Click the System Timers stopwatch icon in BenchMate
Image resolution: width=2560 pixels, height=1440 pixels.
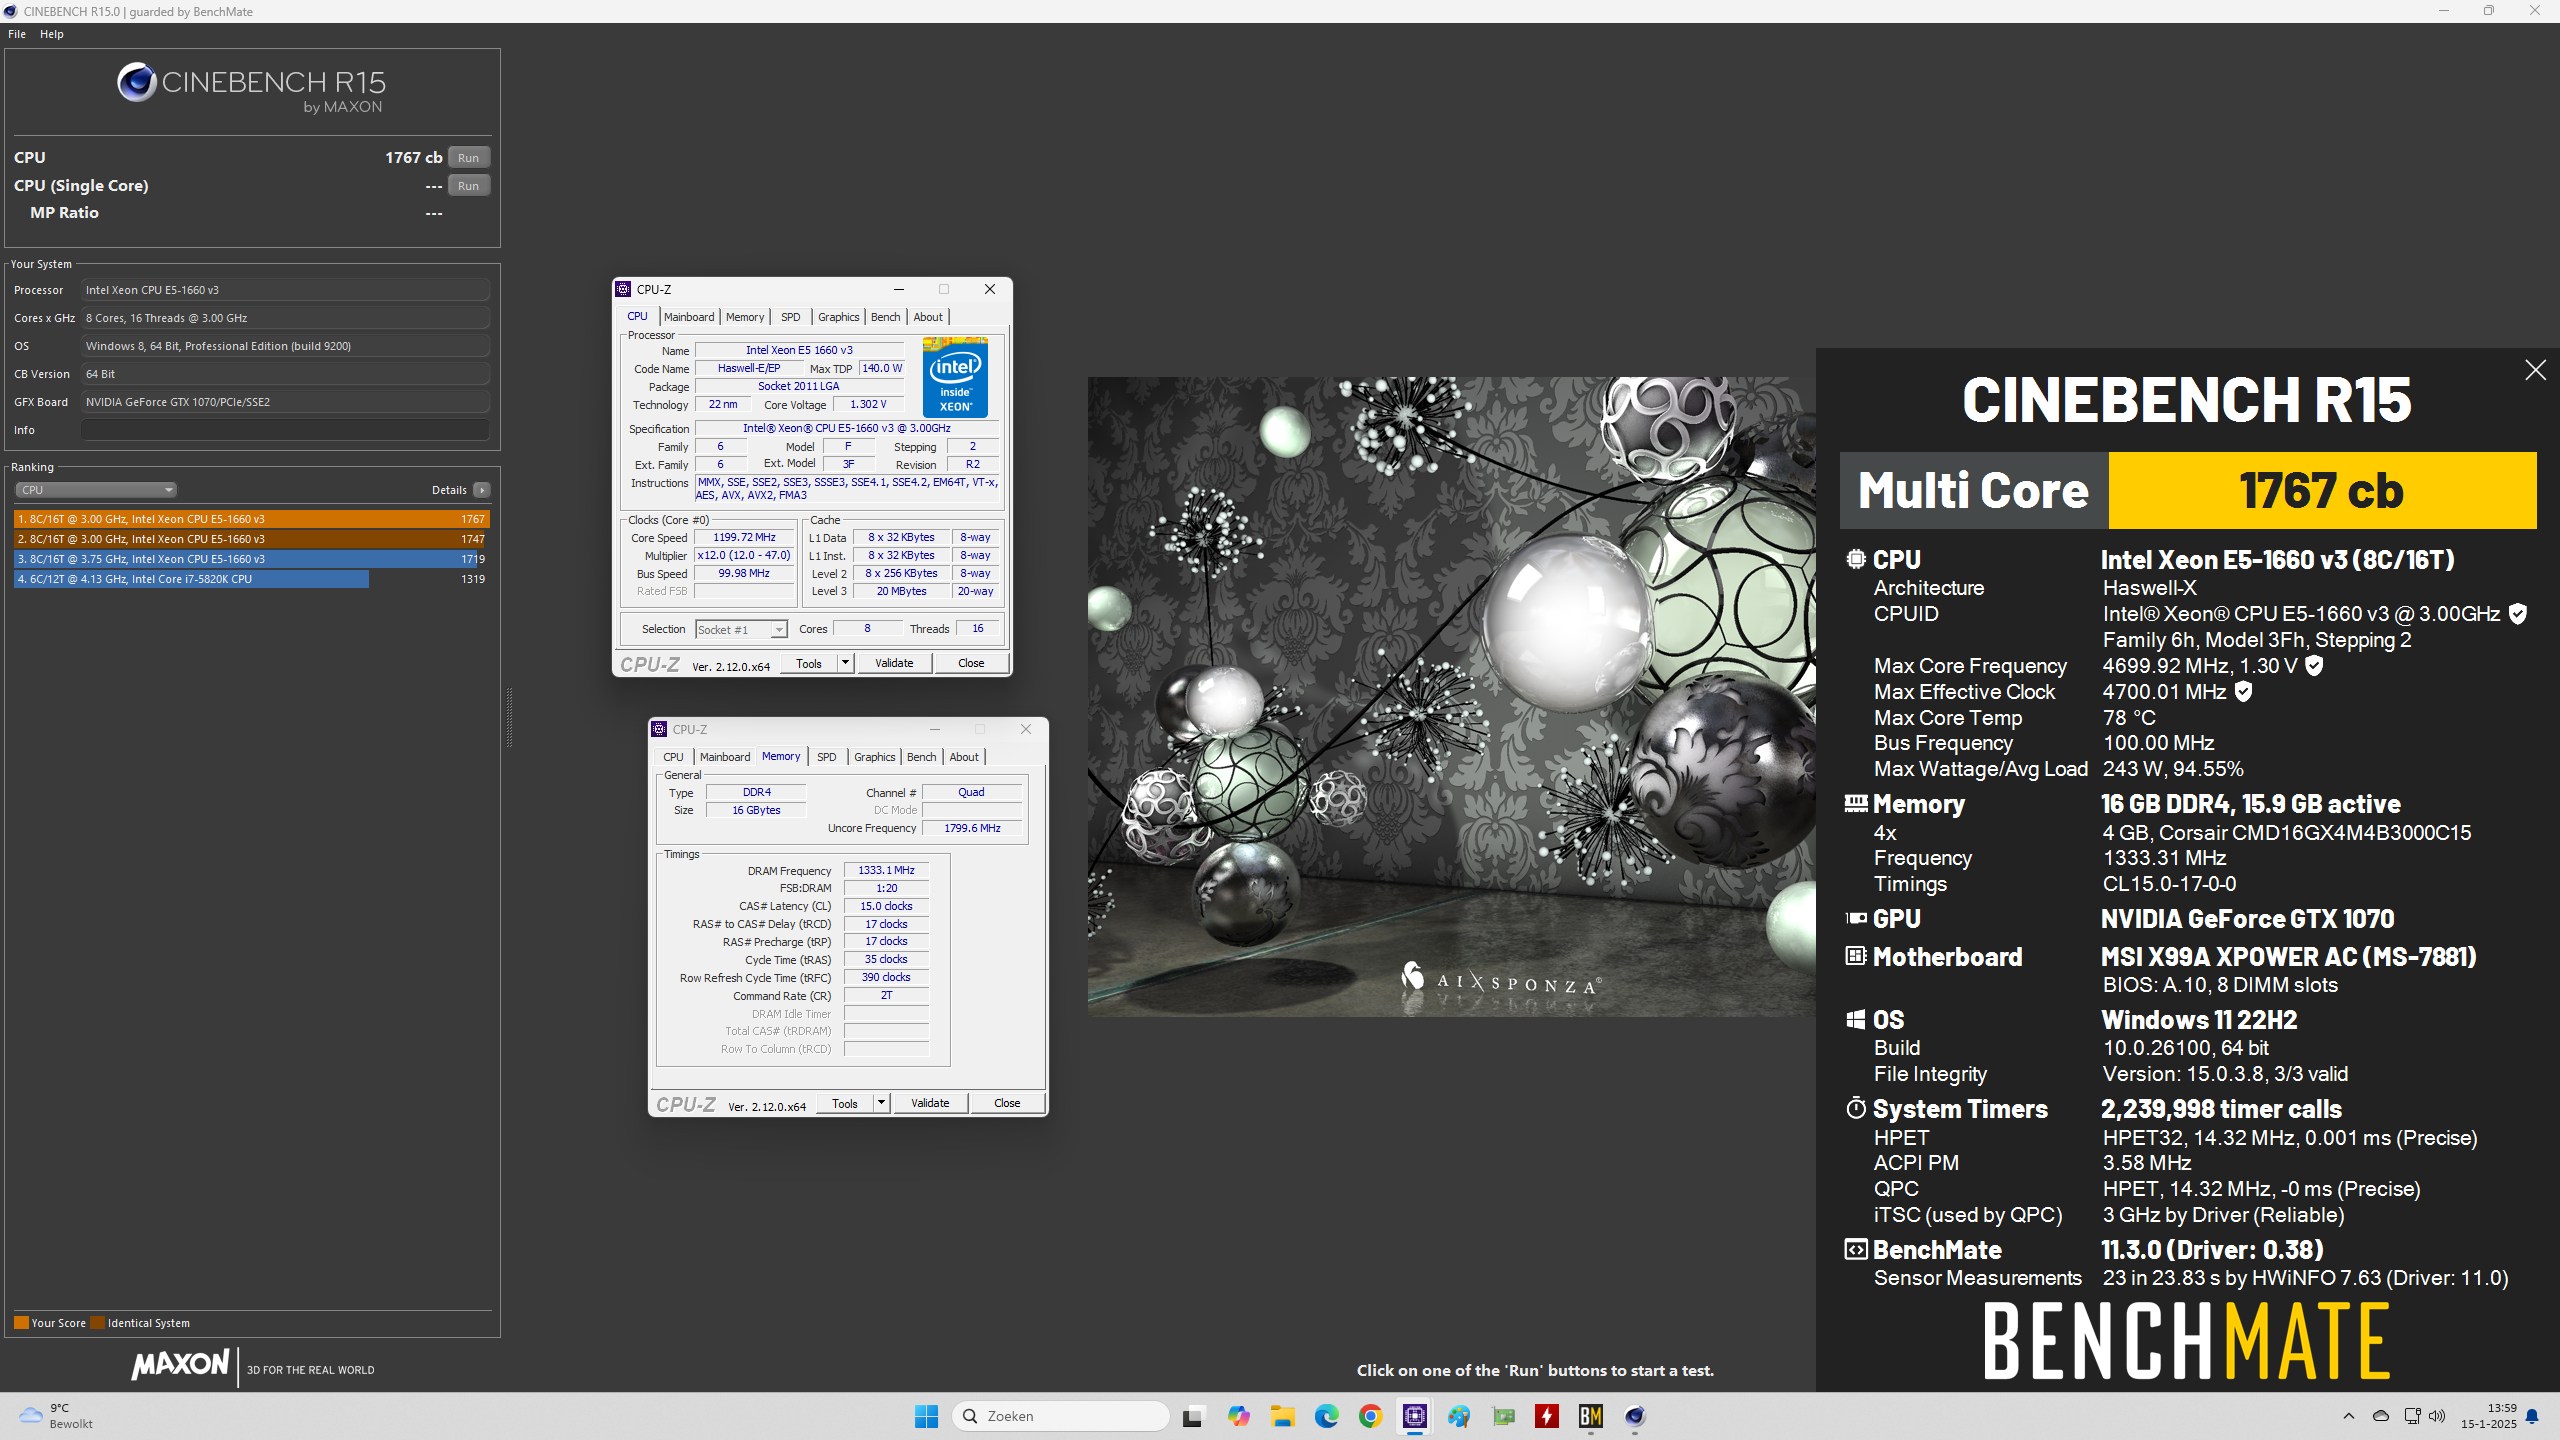[1856, 1109]
